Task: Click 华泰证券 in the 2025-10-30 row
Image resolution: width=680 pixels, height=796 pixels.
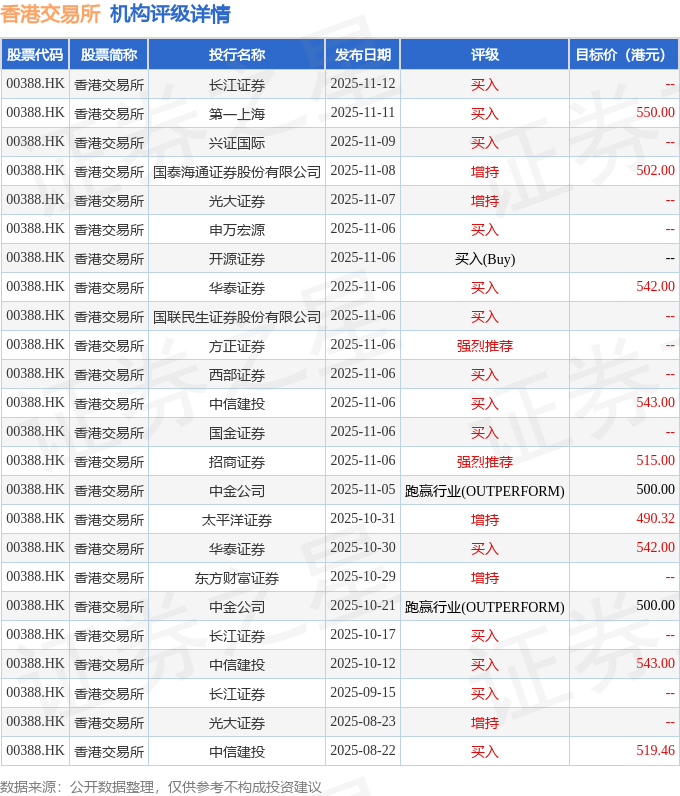Action: point(237,548)
